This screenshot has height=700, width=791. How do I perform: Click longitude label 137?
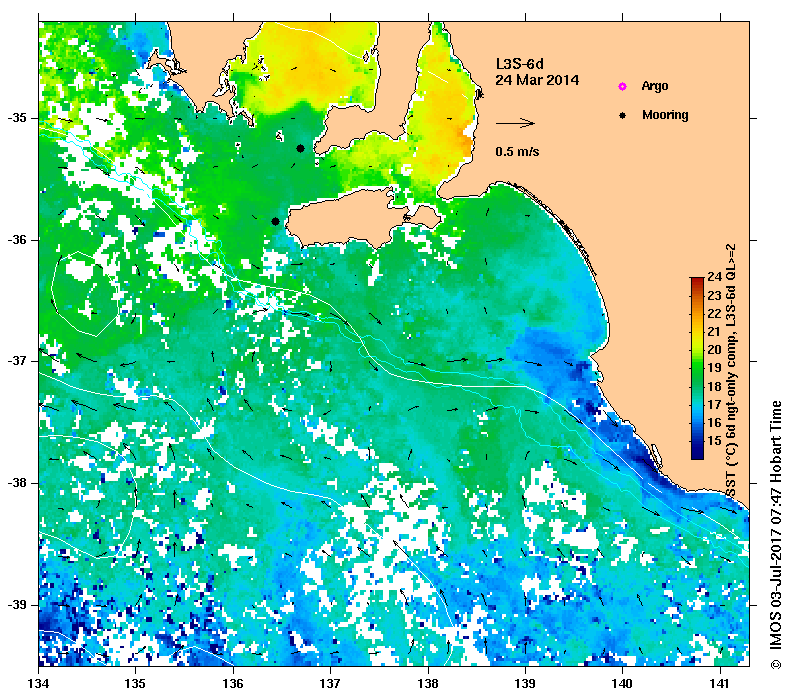point(330,684)
